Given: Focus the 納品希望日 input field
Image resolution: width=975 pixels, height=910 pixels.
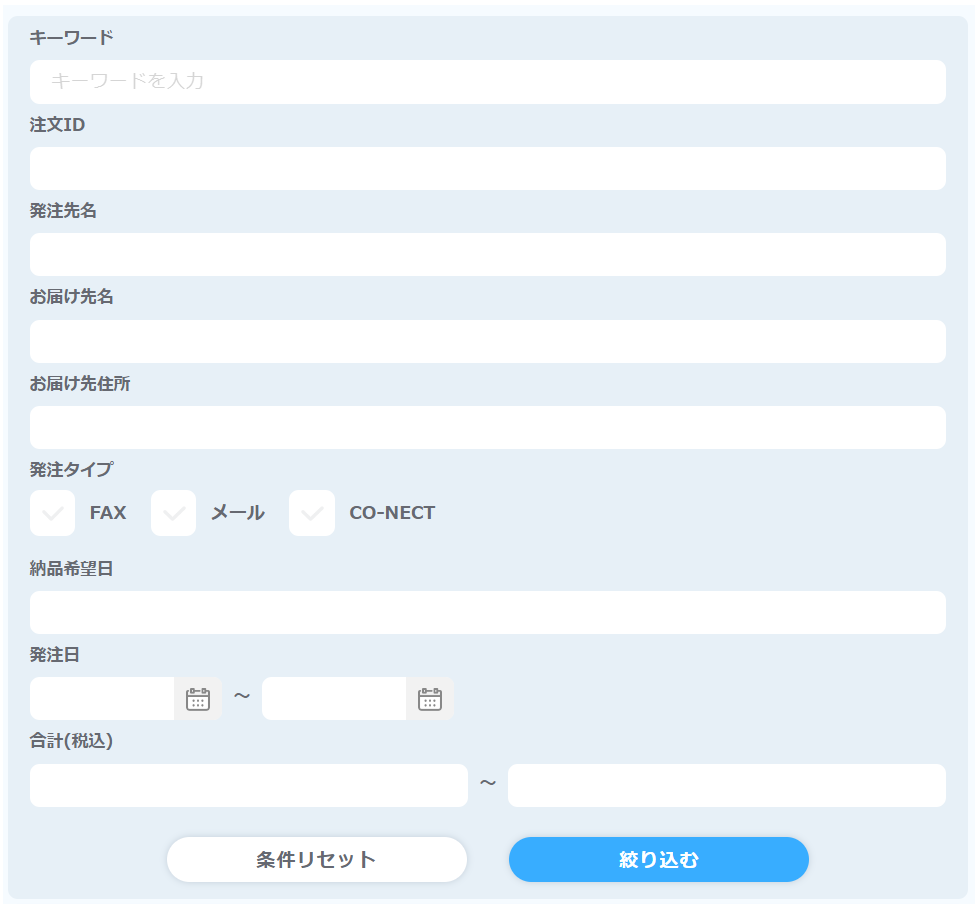Looking at the screenshot, I should click(488, 613).
